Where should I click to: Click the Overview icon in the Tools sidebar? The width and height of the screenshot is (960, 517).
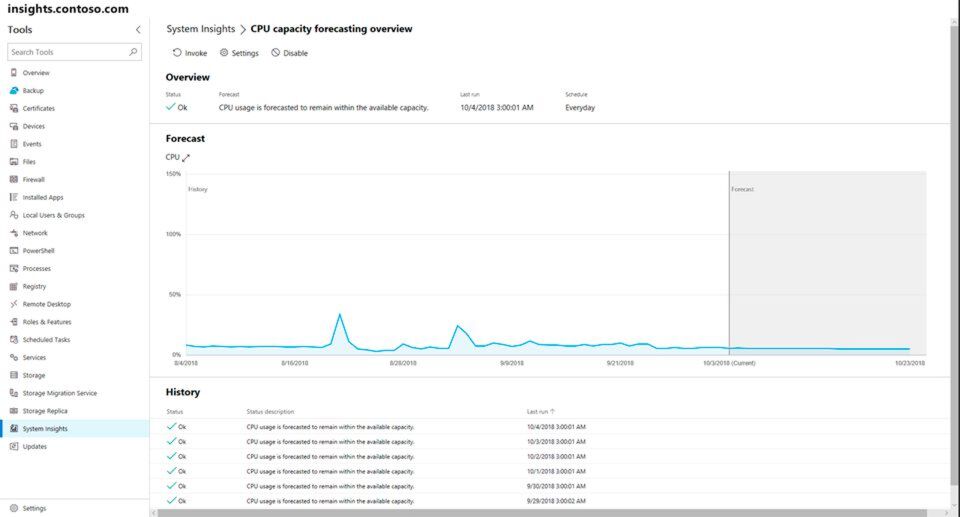click(x=13, y=72)
